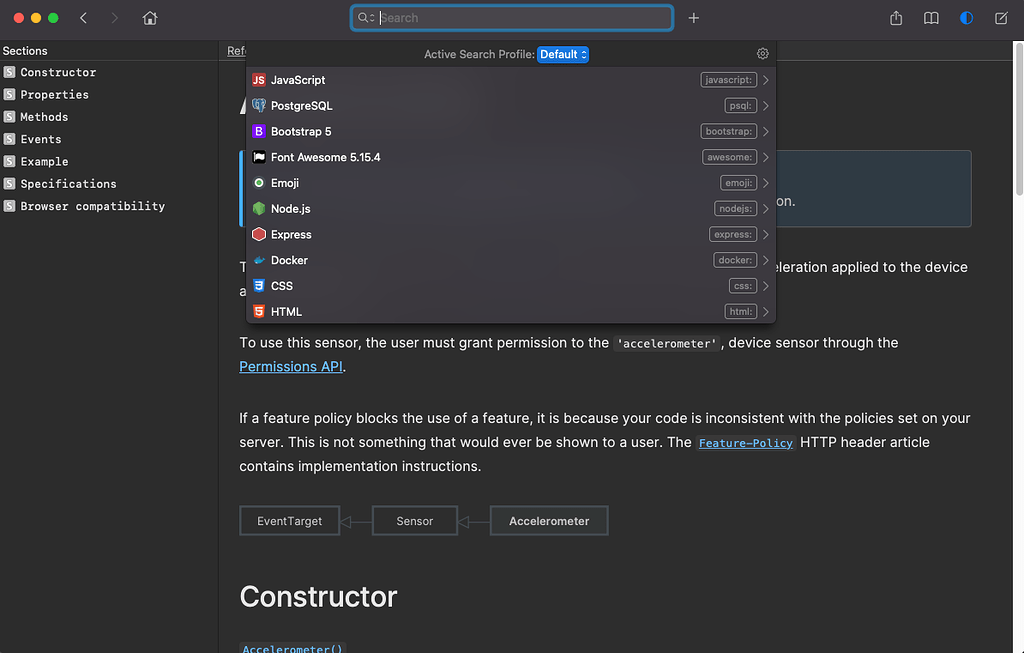Follow the Permissions API link
Viewport: 1024px width, 653px height.
click(290, 366)
